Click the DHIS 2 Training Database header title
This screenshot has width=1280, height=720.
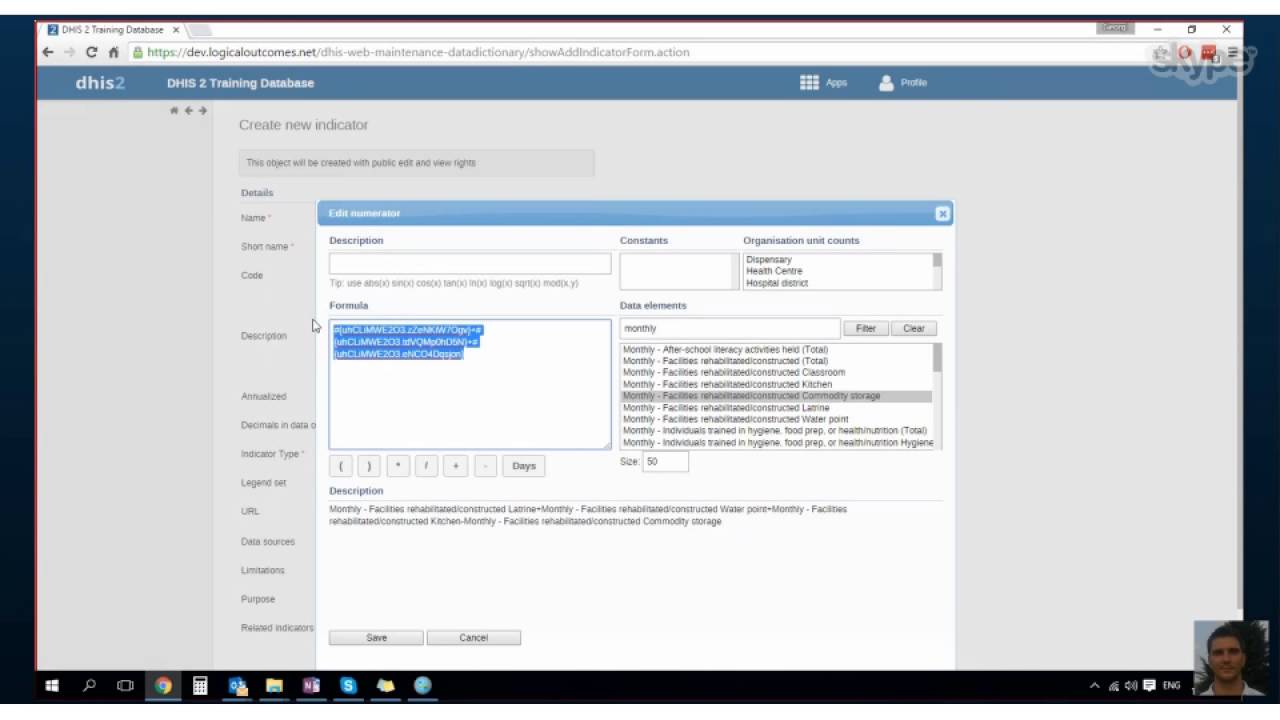[x=240, y=83]
